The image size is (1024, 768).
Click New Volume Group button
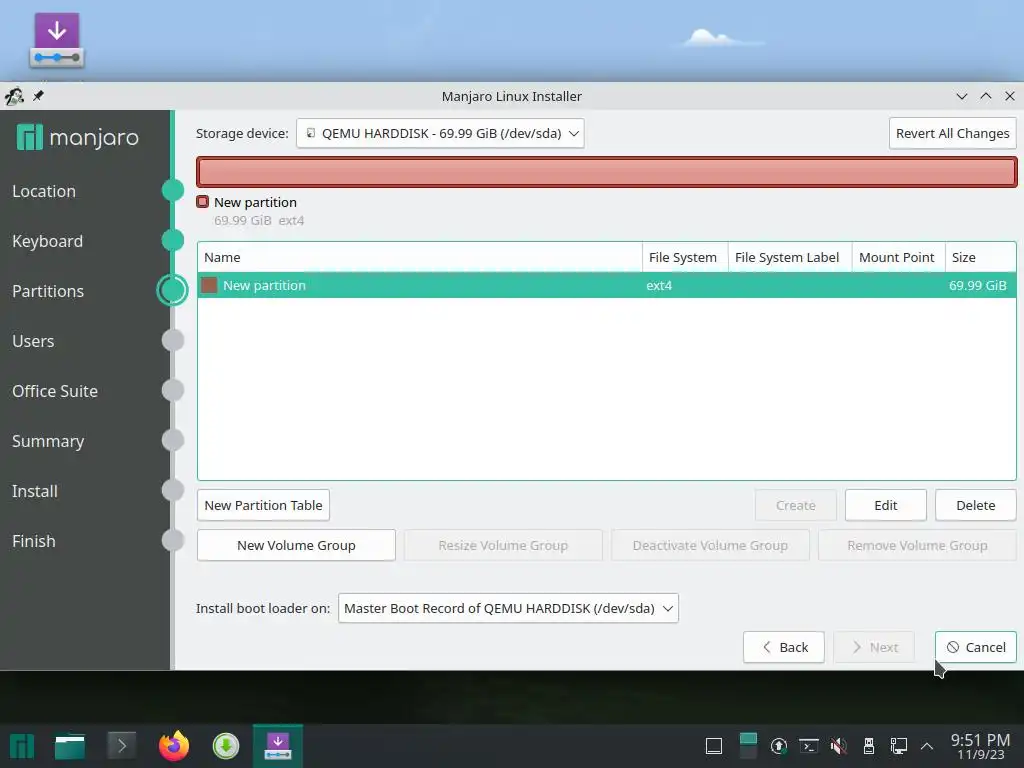[x=296, y=545]
